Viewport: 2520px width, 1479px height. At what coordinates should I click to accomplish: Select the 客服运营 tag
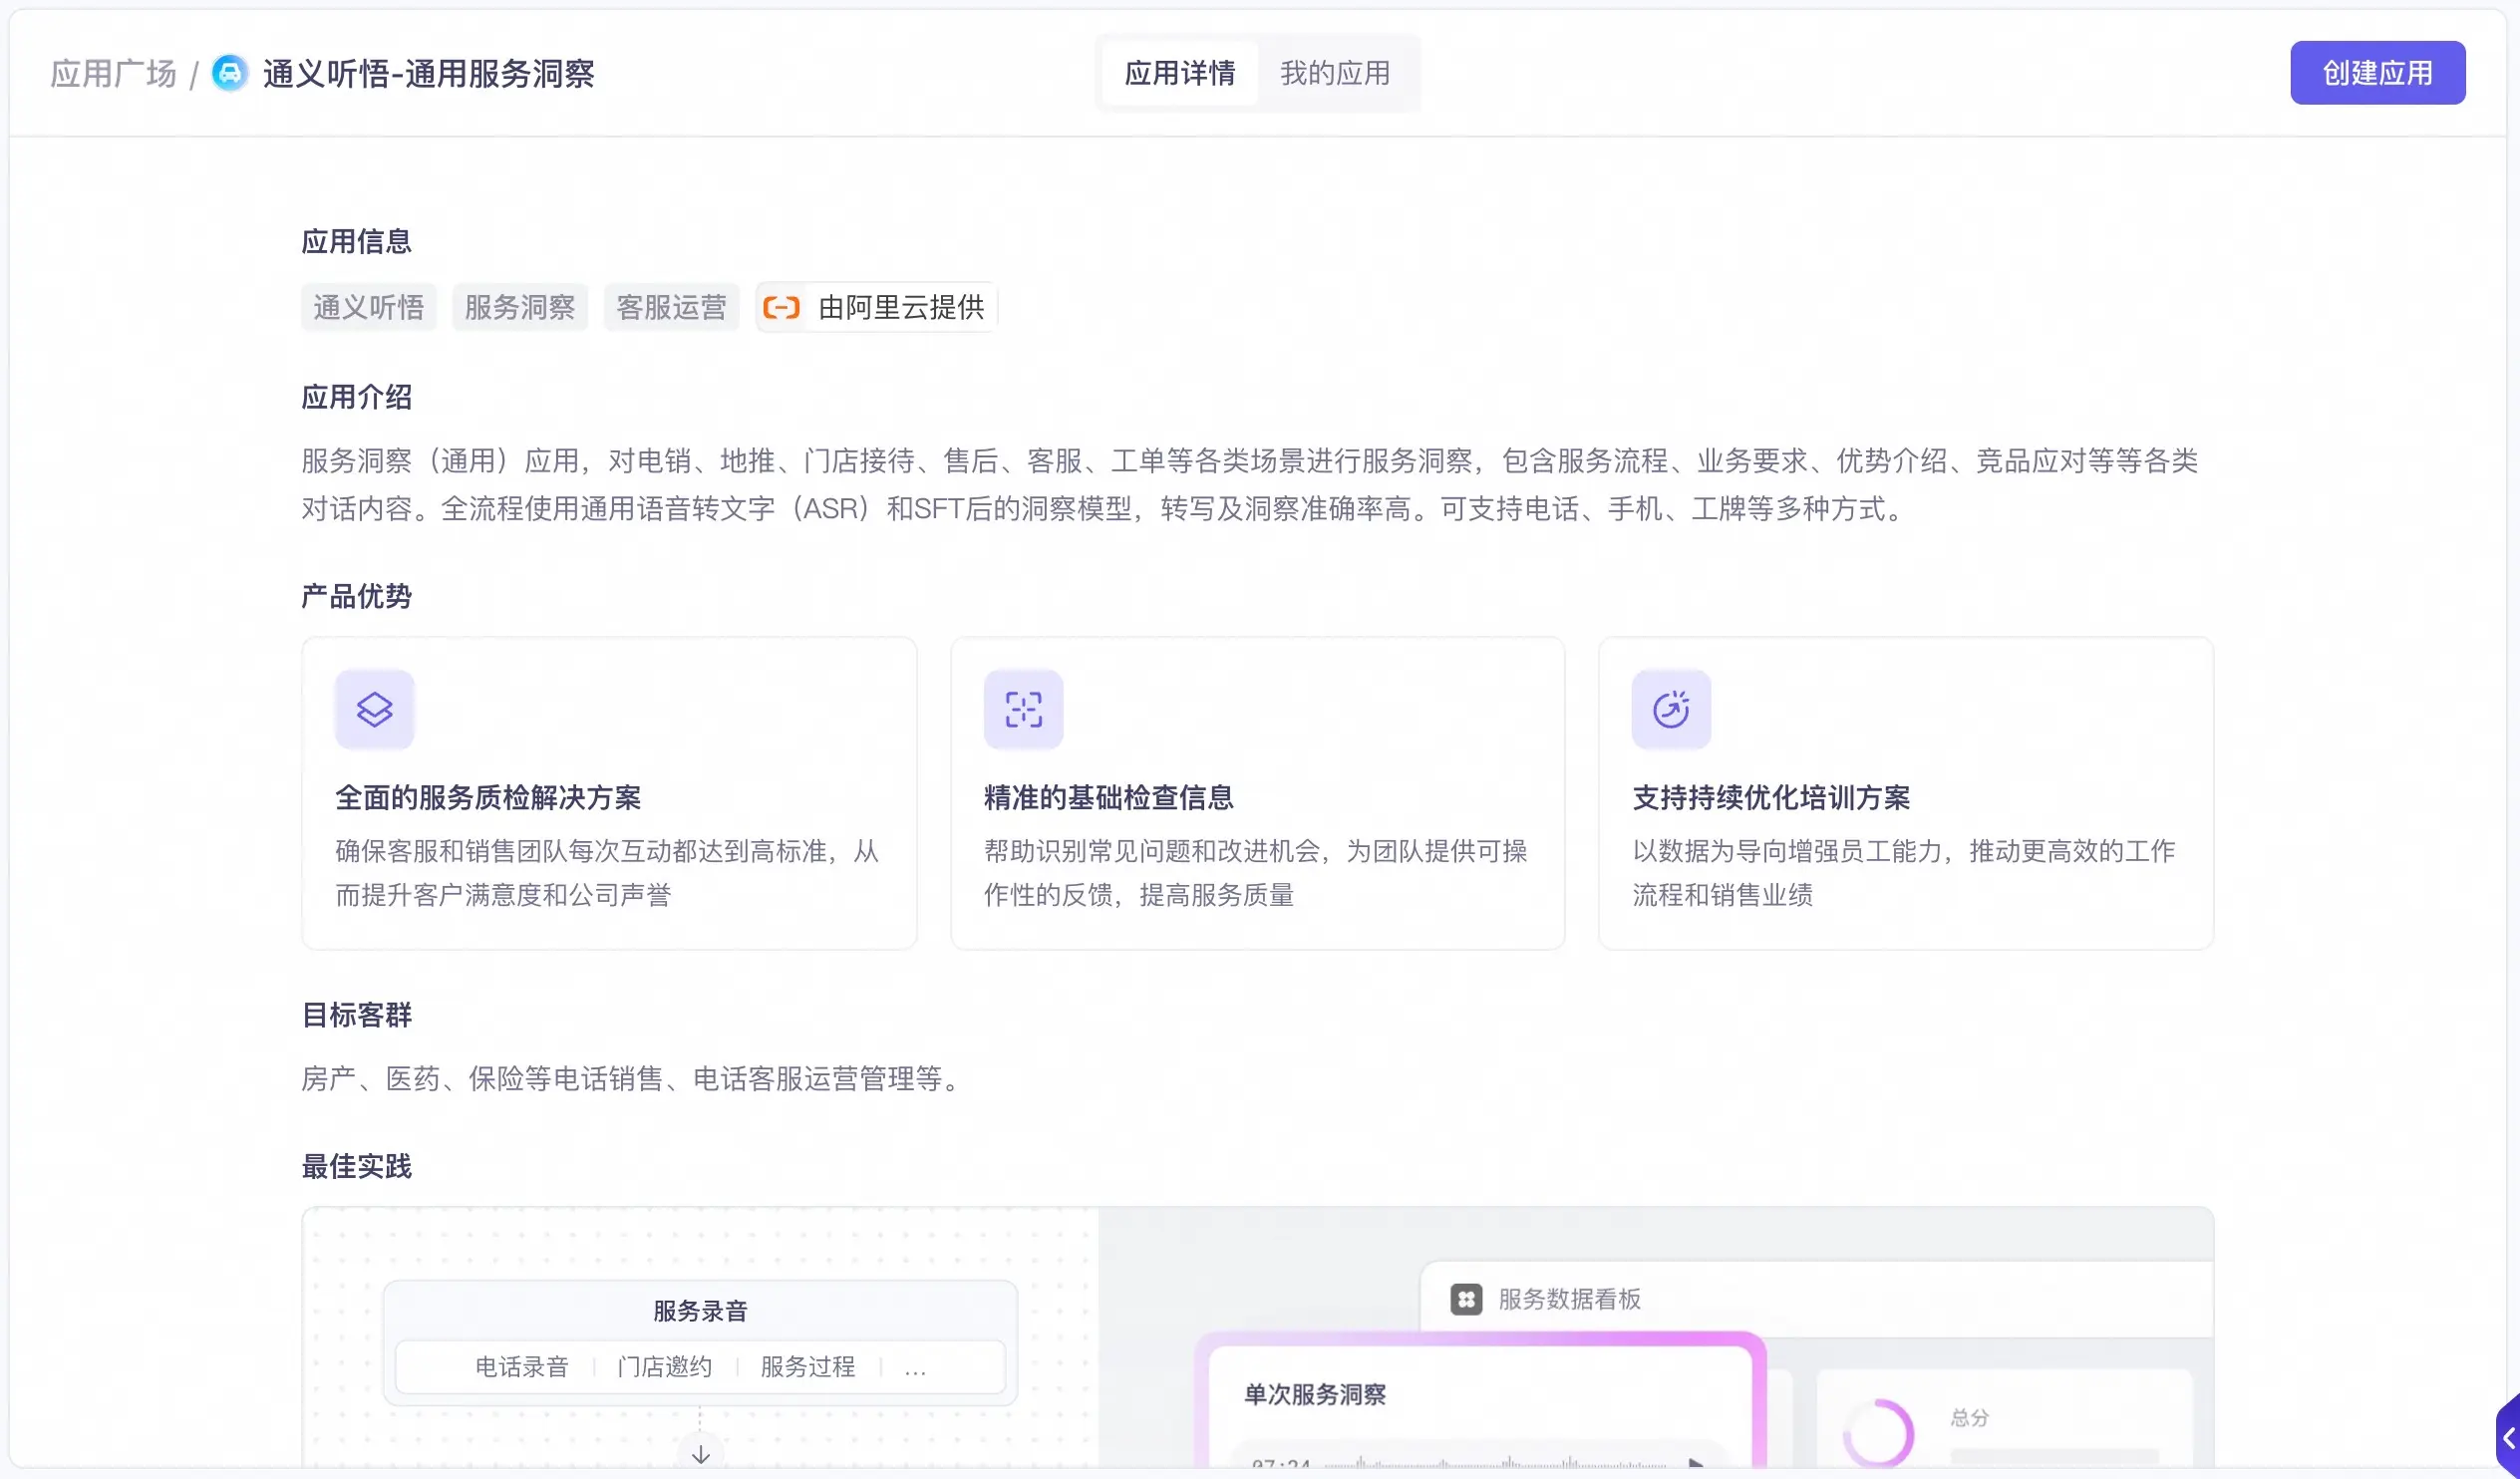pos(671,307)
